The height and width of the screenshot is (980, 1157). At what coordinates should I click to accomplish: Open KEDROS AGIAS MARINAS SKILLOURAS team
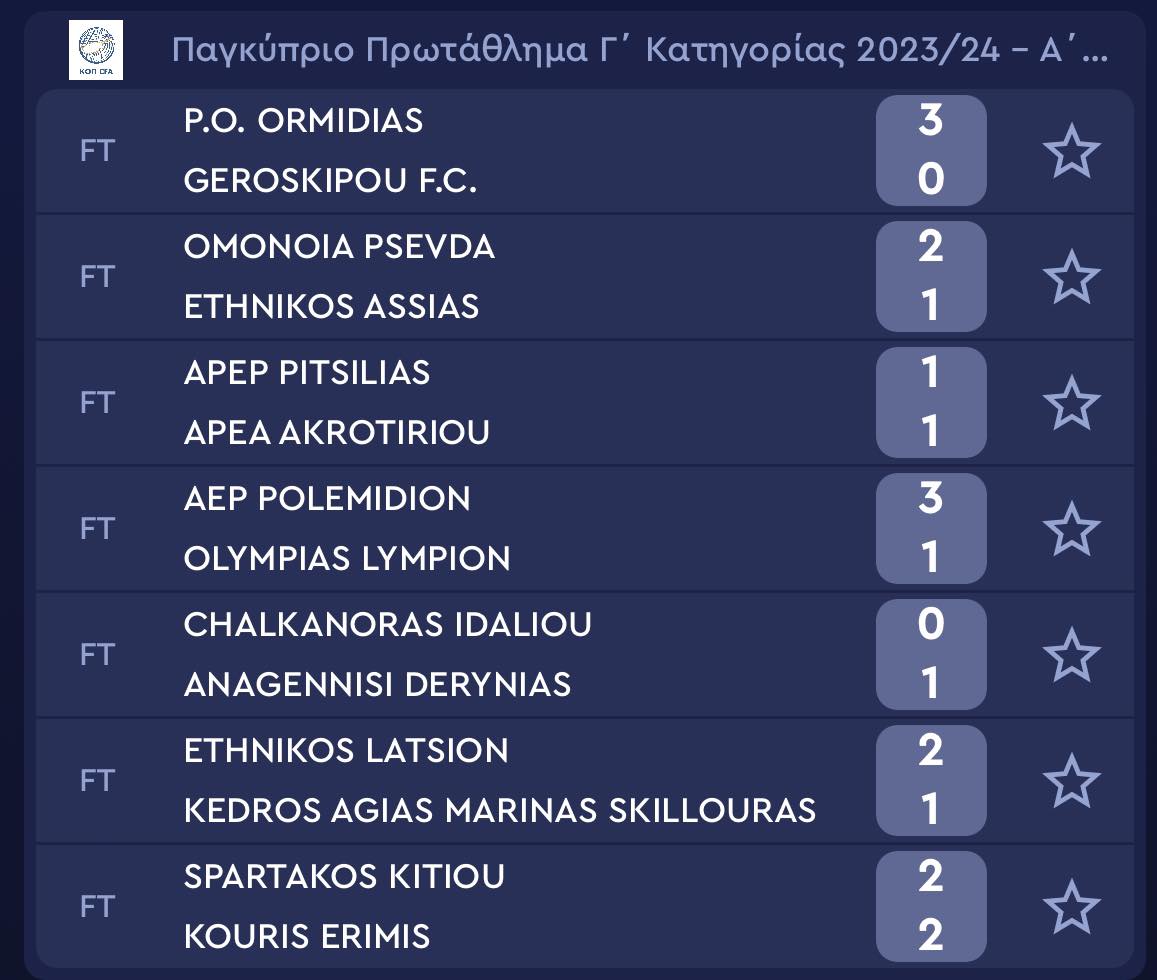[500, 810]
